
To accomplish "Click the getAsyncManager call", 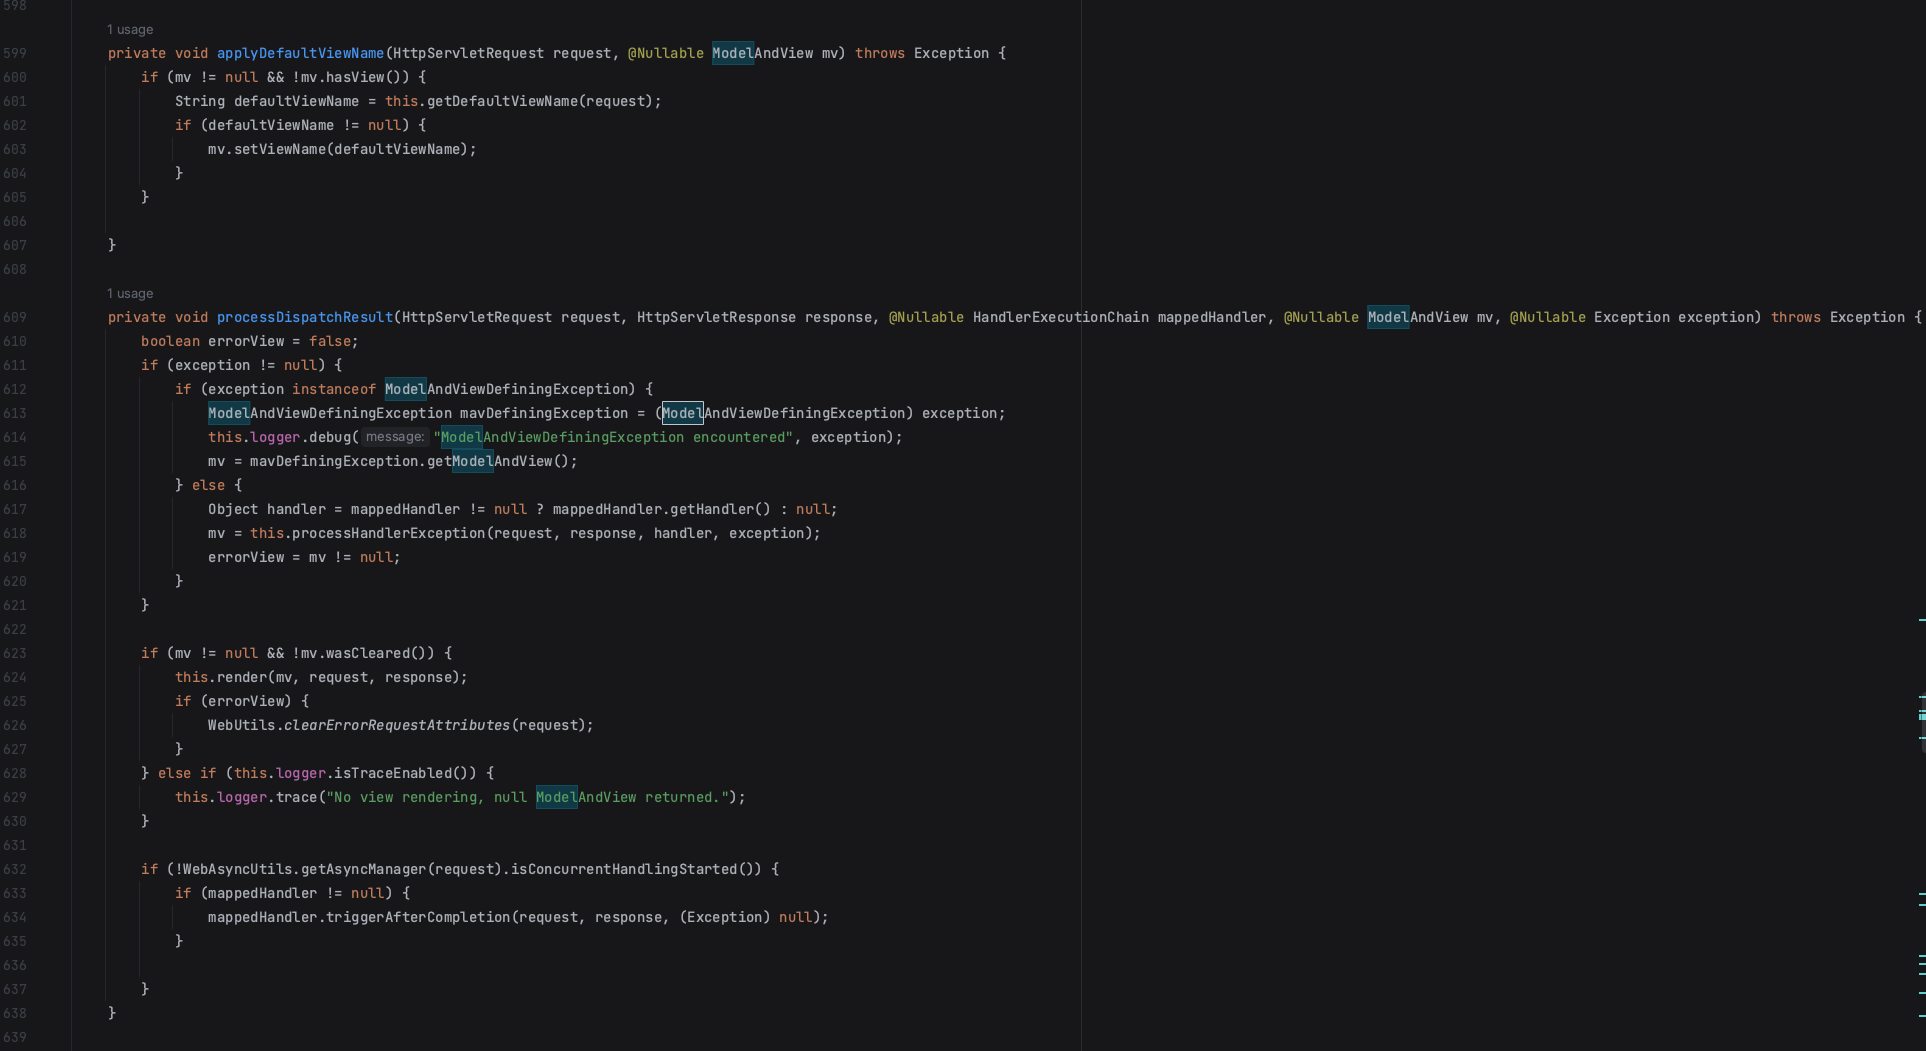I will pos(363,869).
